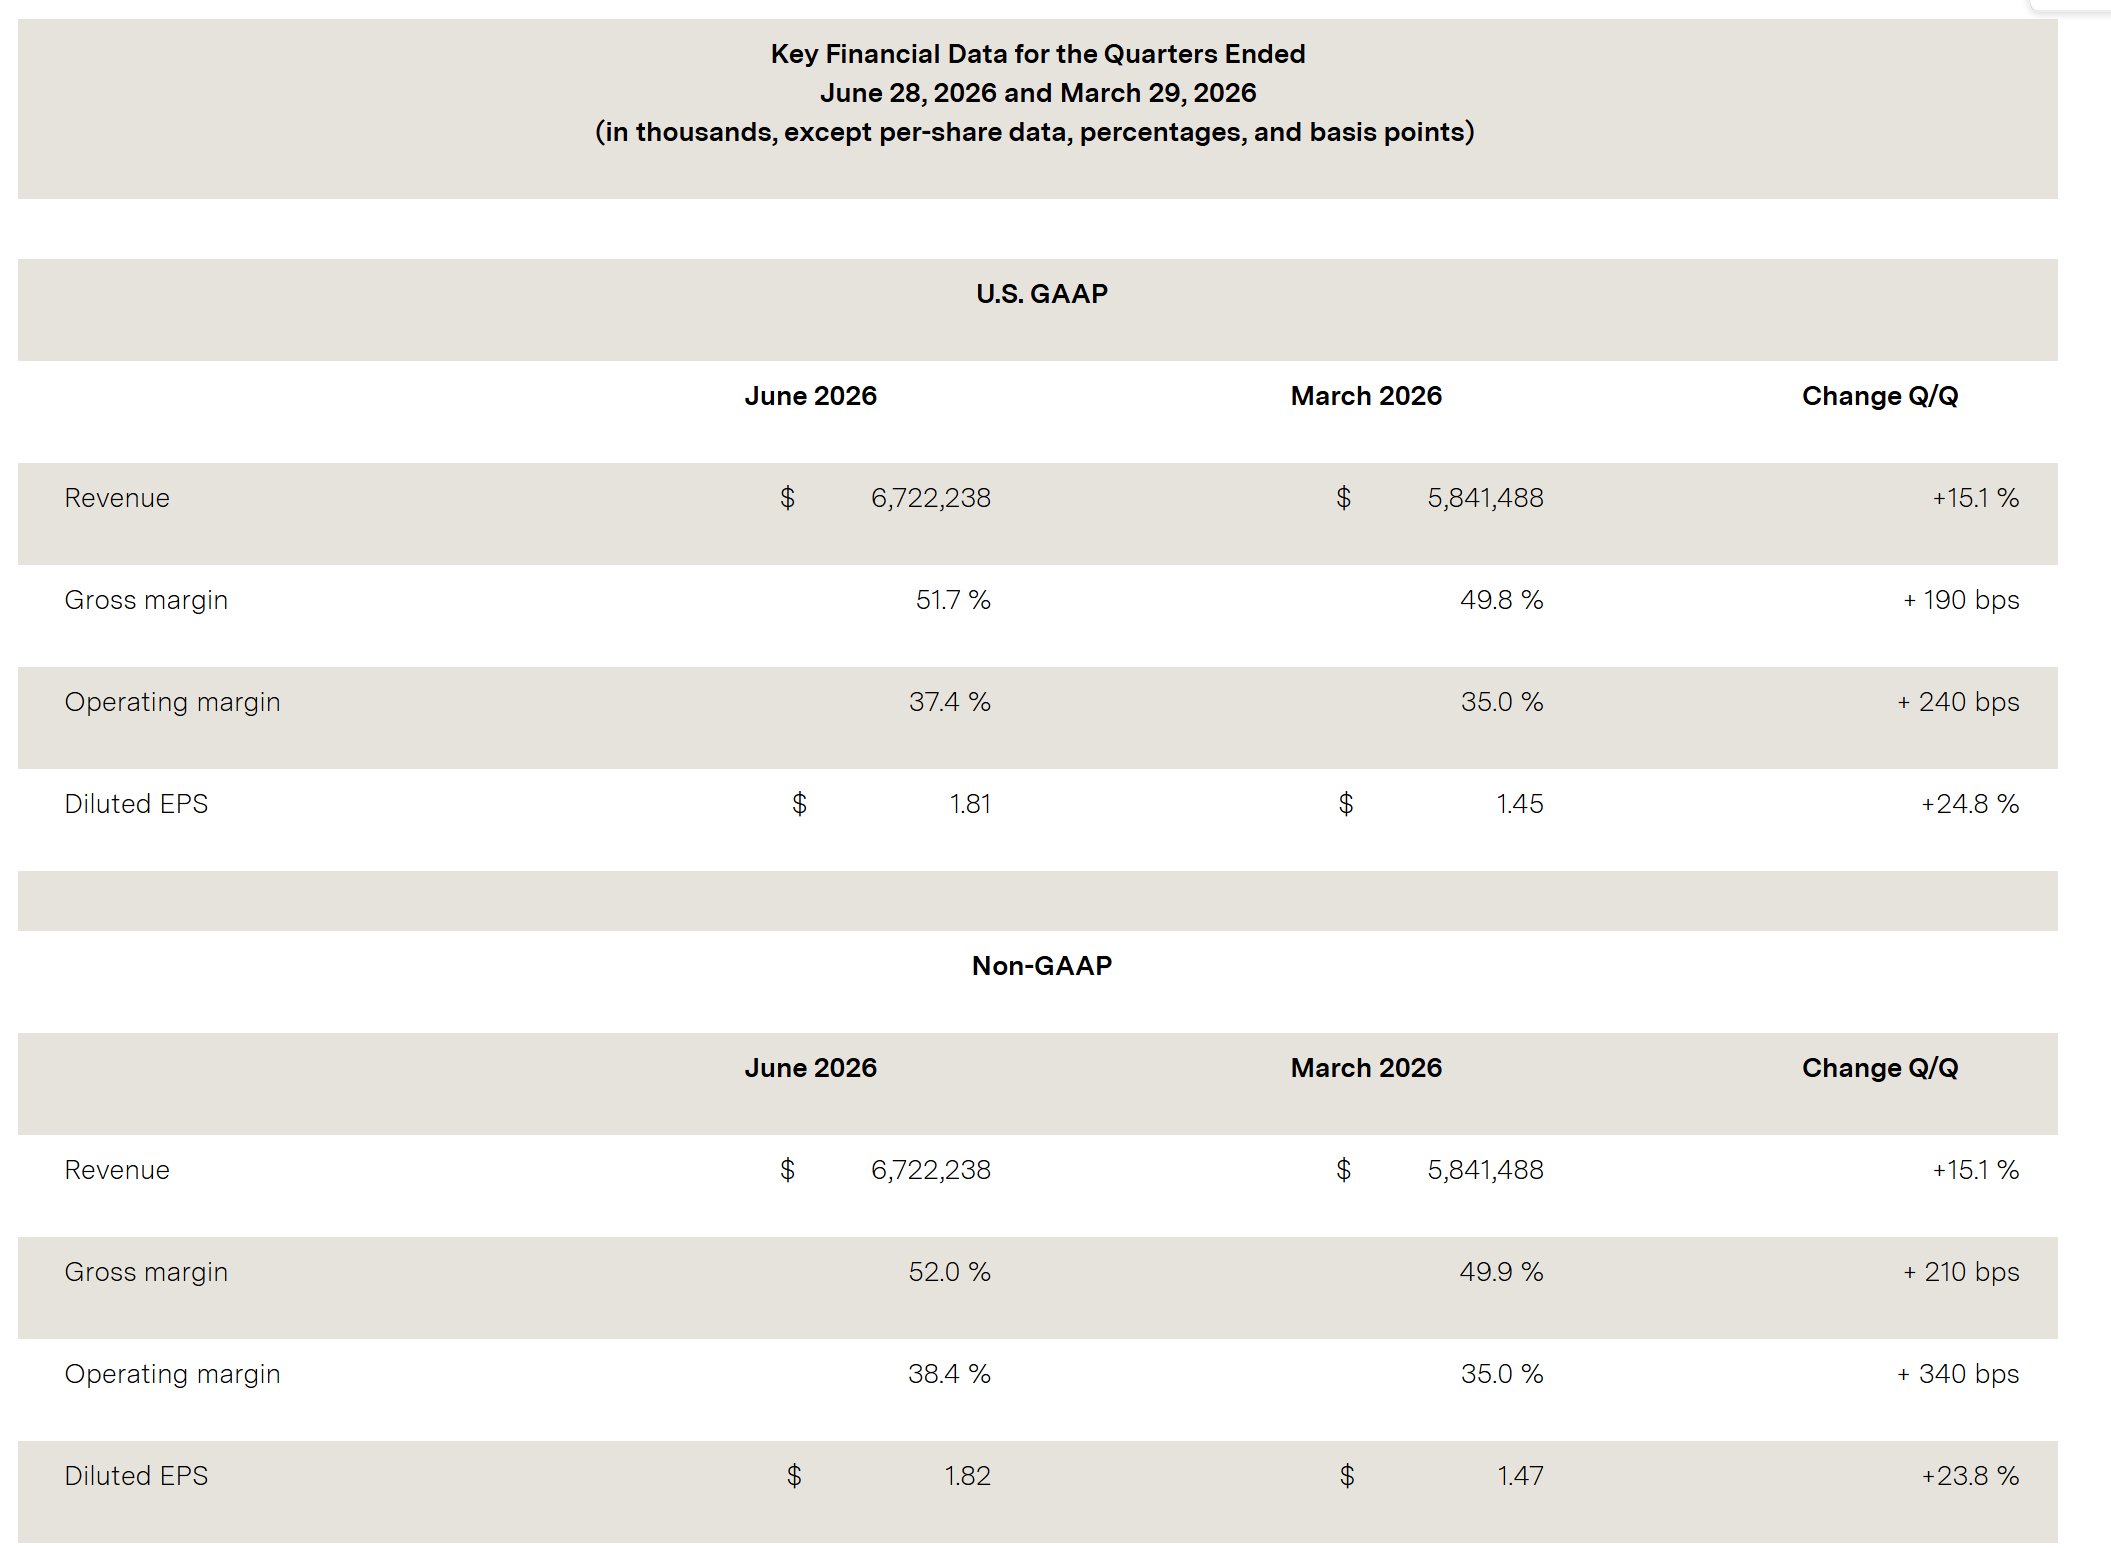
Task: Click the + 190 bps change value
Action: [1961, 600]
